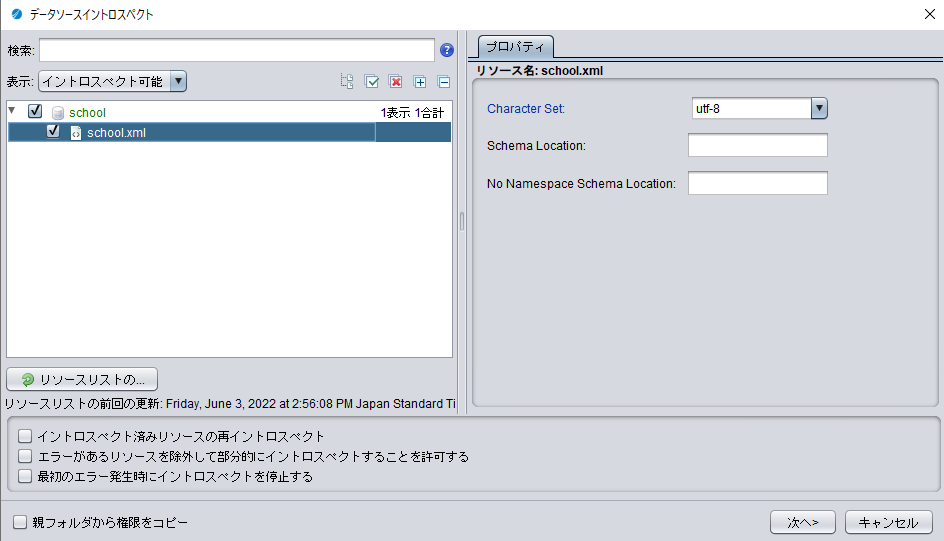Enable エラーがあるリソースを除外 partial introspect checkbox
Screen dimensions: 944x541
coord(25,456)
